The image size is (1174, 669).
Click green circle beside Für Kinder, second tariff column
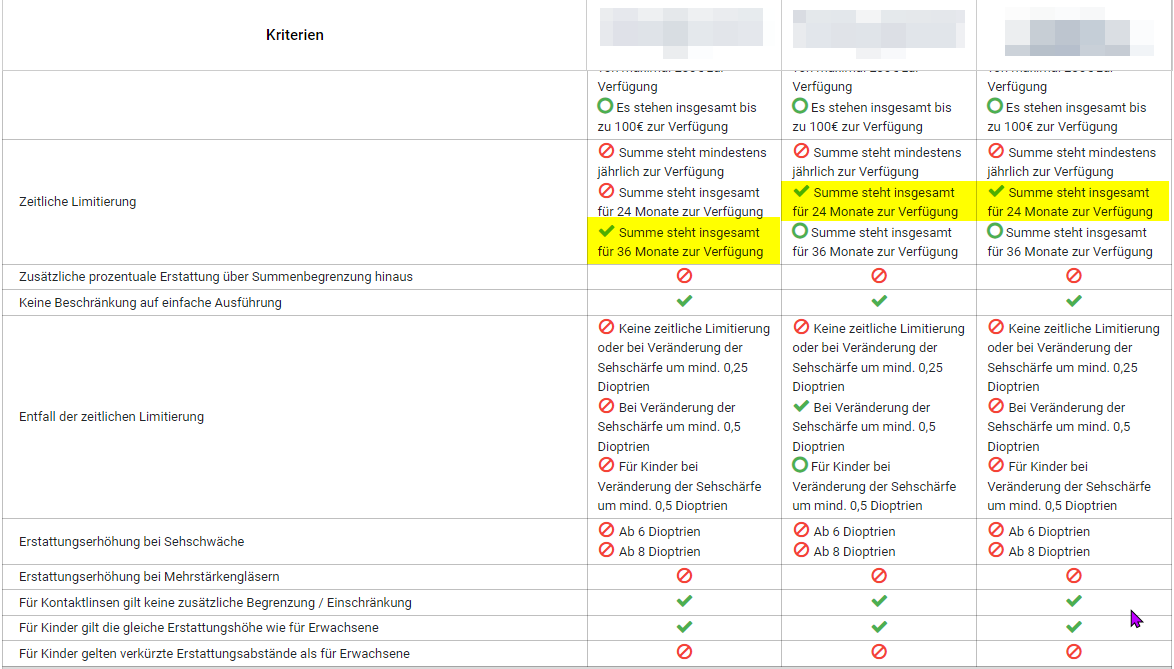pyautogui.click(x=800, y=466)
